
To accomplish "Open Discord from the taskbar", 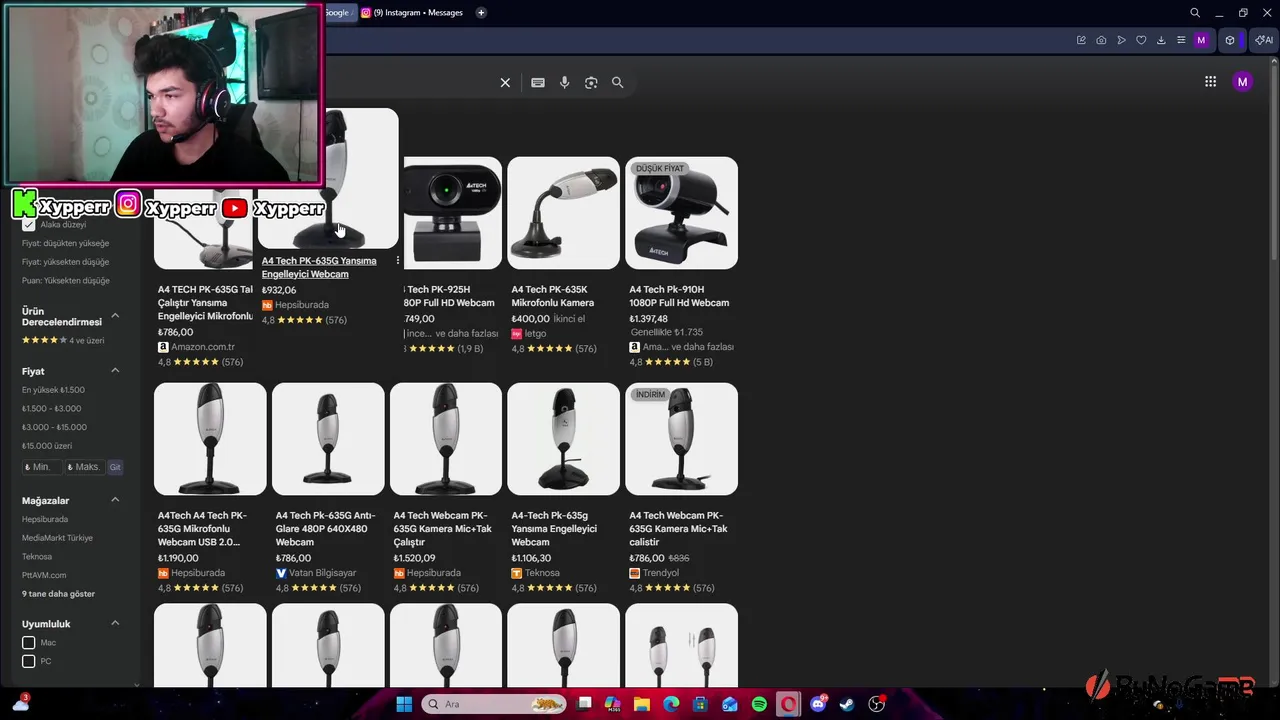I will [x=818, y=704].
